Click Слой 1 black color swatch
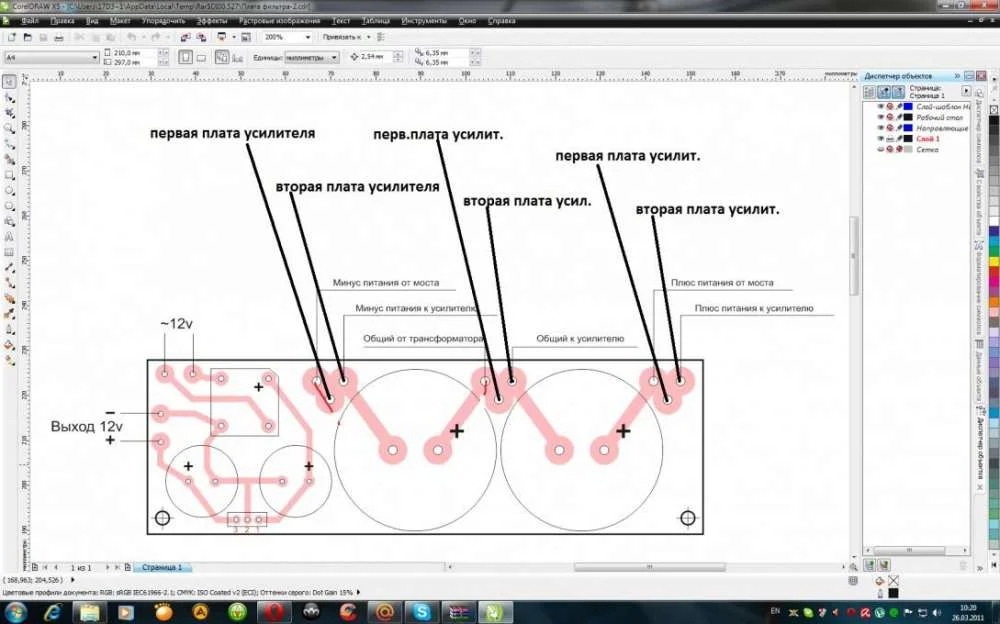Viewport: 1000px width, 624px height. pyautogui.click(x=908, y=138)
